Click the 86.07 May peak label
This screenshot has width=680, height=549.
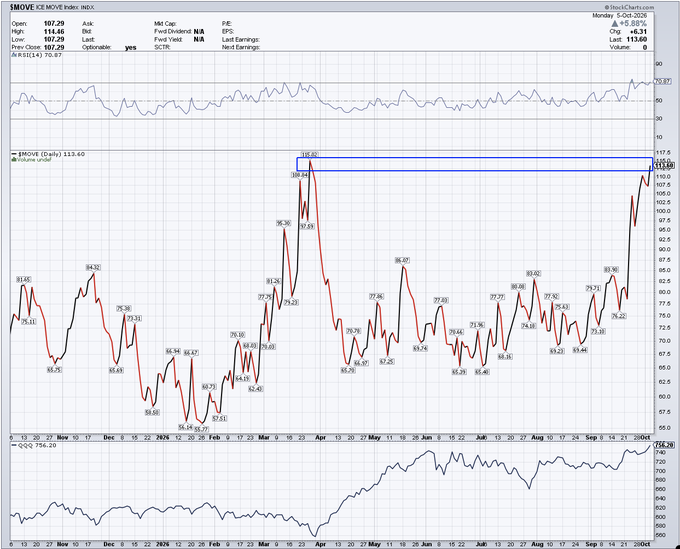402,261
